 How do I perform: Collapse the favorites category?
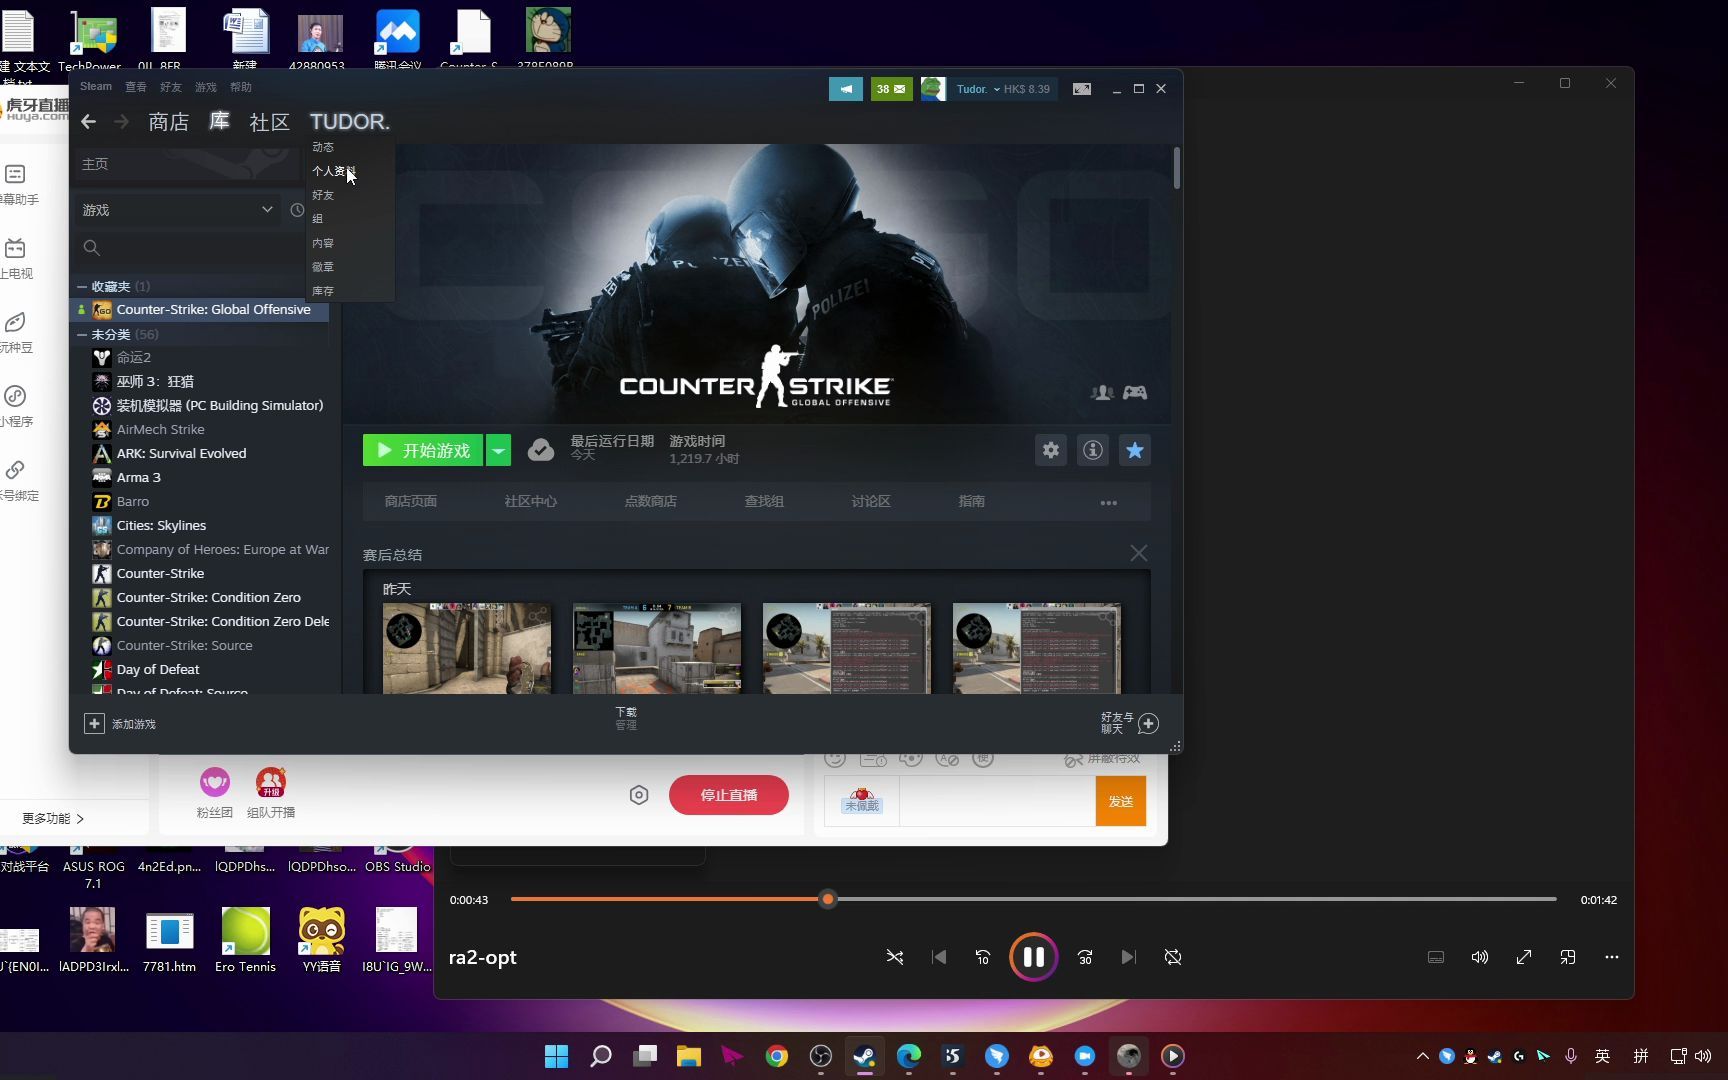tap(82, 286)
